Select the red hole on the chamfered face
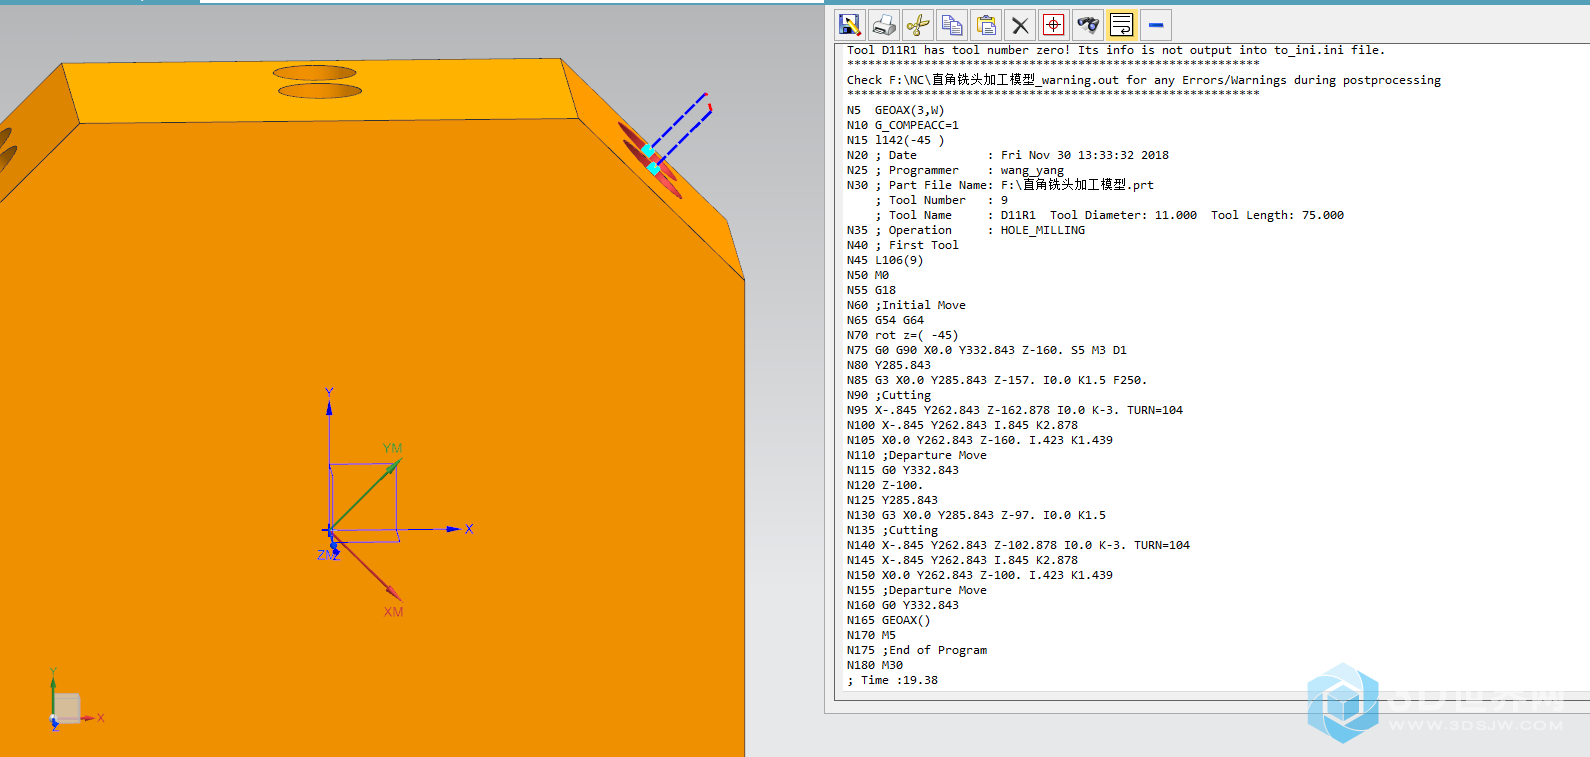The image size is (1590, 757). point(650,161)
